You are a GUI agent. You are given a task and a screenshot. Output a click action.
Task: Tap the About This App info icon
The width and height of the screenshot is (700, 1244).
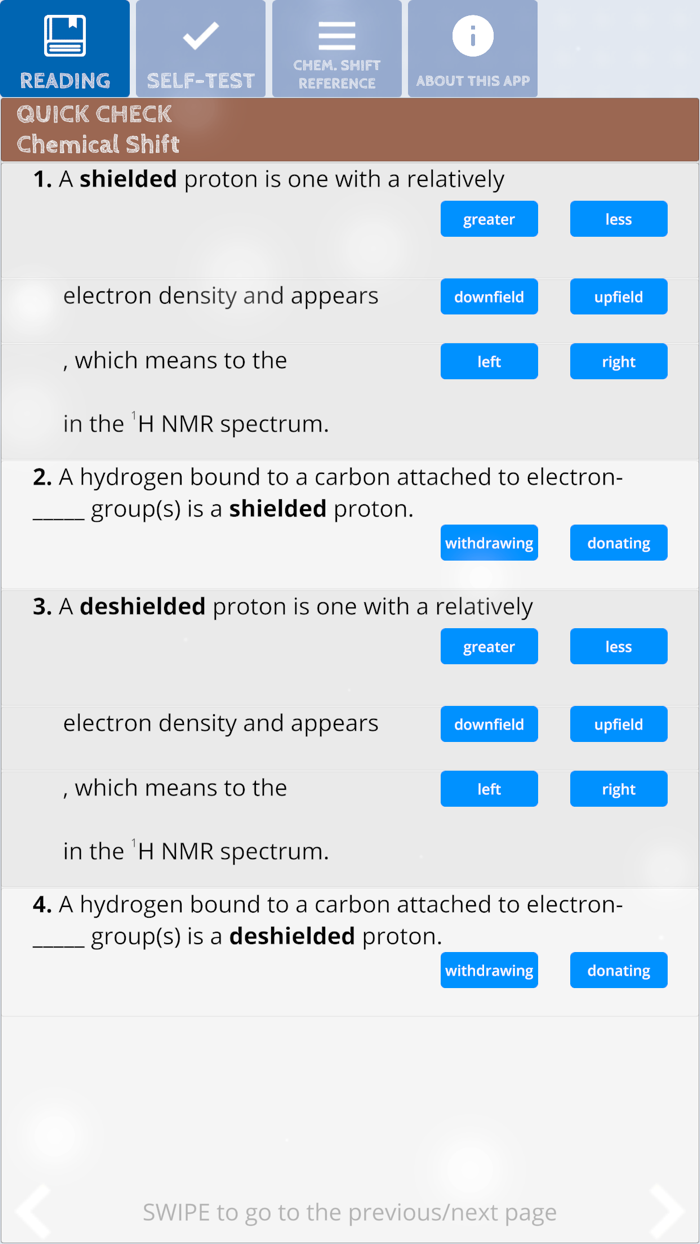(473, 37)
